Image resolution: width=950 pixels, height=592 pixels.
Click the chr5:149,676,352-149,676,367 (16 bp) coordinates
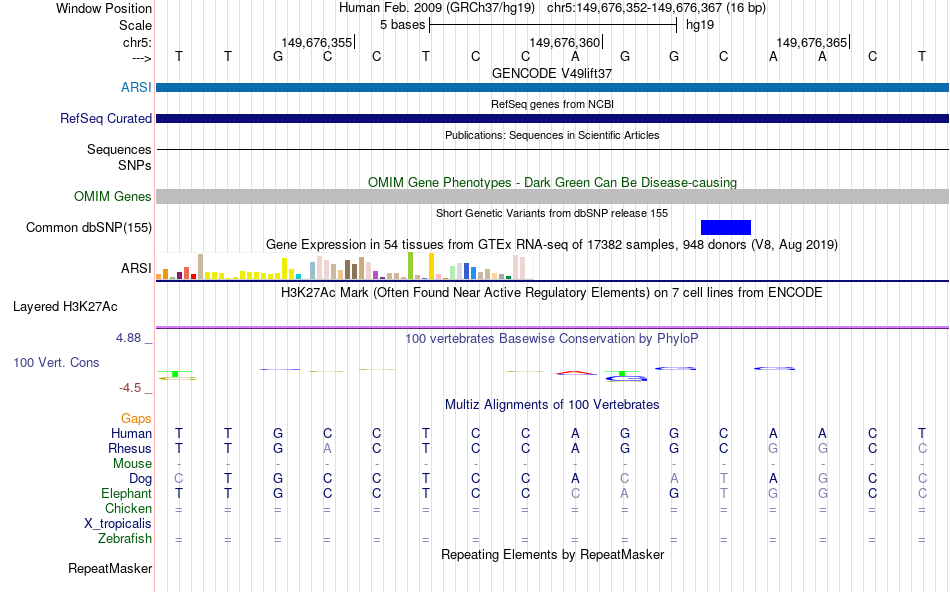pos(656,8)
